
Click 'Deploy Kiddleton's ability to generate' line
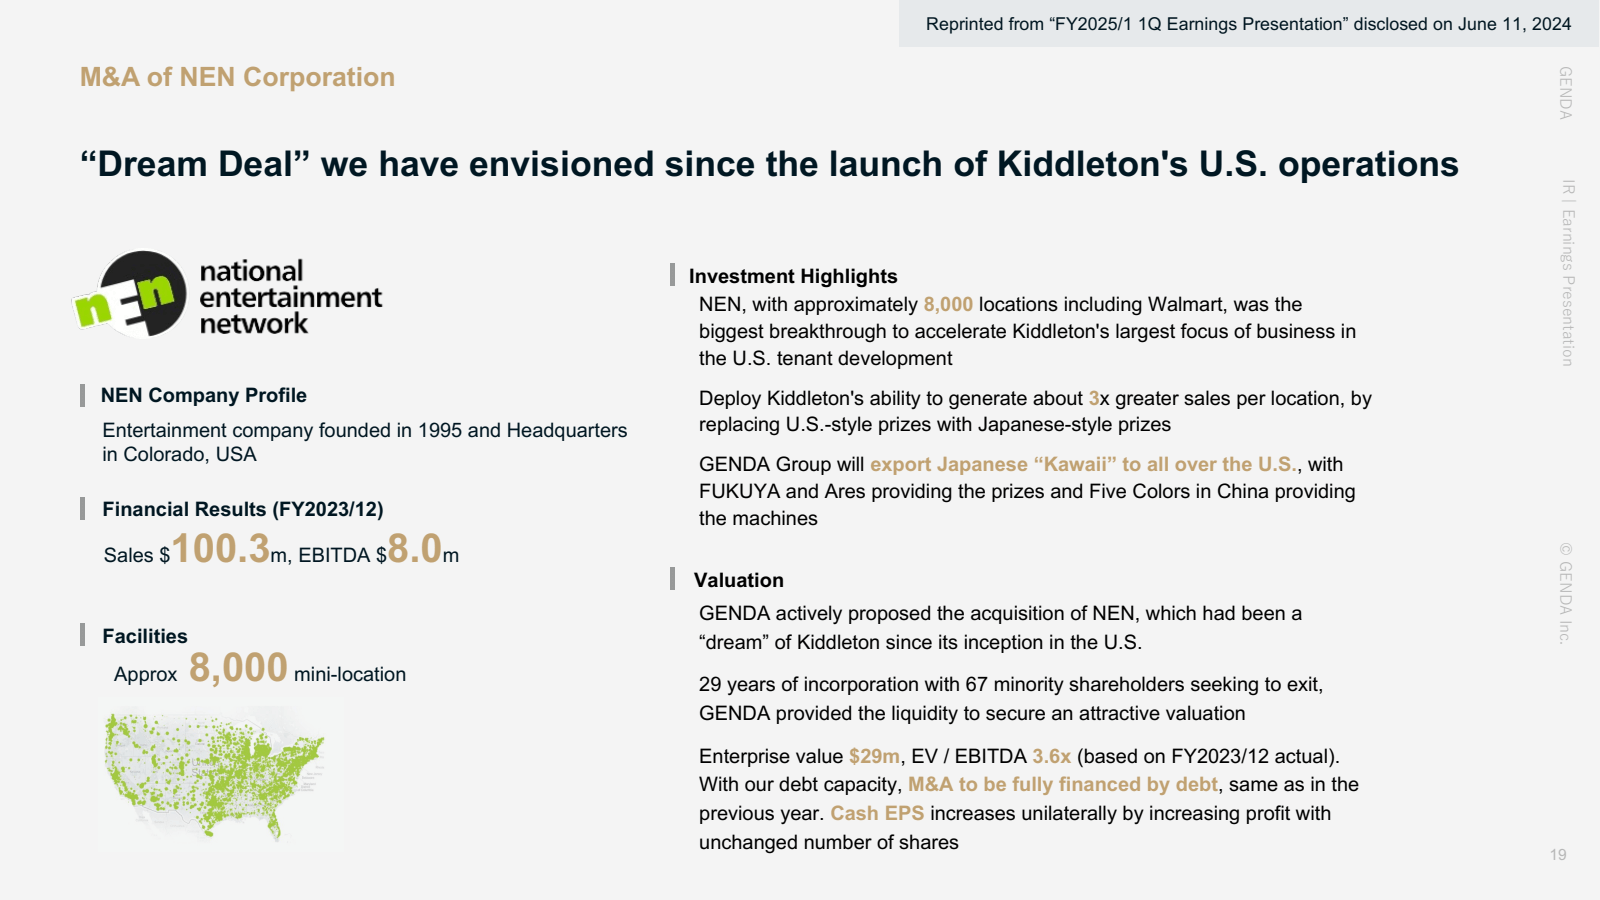[x=1035, y=398]
